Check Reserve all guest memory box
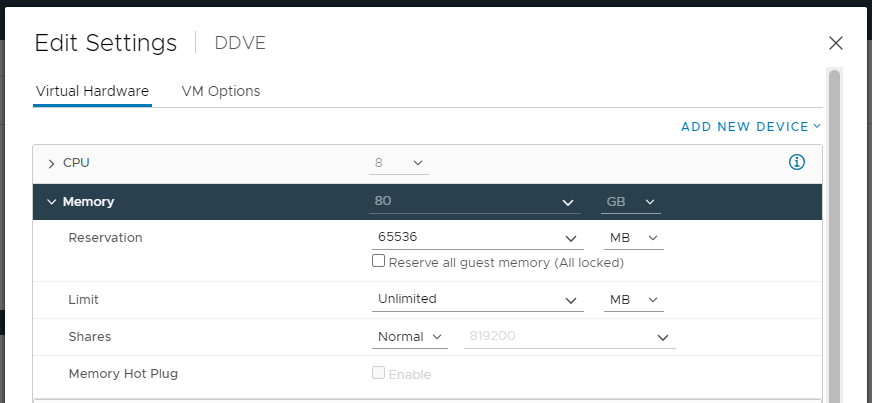Screen dimensions: 872x403 coord(379,261)
